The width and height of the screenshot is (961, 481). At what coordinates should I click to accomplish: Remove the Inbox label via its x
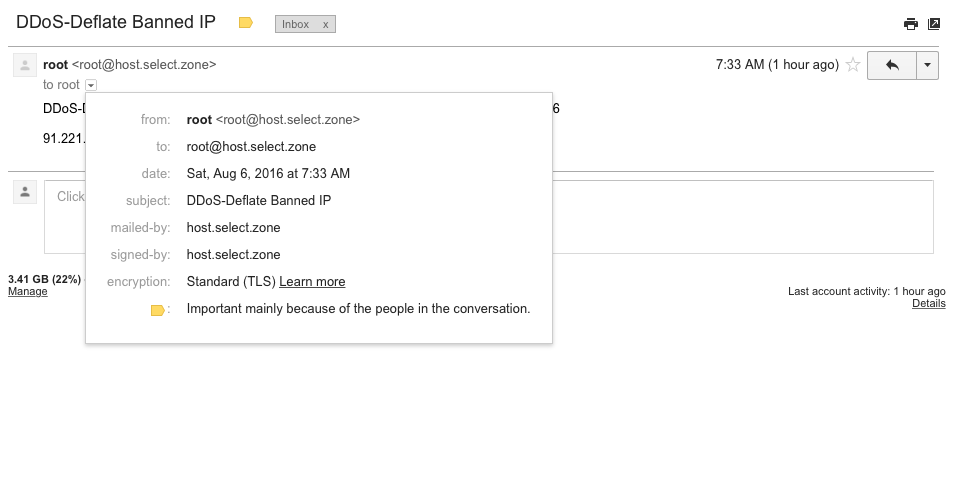325,25
